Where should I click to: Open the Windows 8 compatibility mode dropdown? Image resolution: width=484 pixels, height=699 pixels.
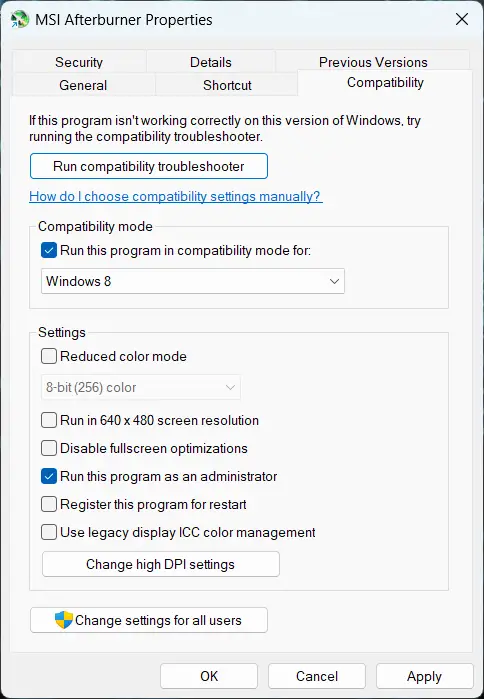(x=193, y=281)
